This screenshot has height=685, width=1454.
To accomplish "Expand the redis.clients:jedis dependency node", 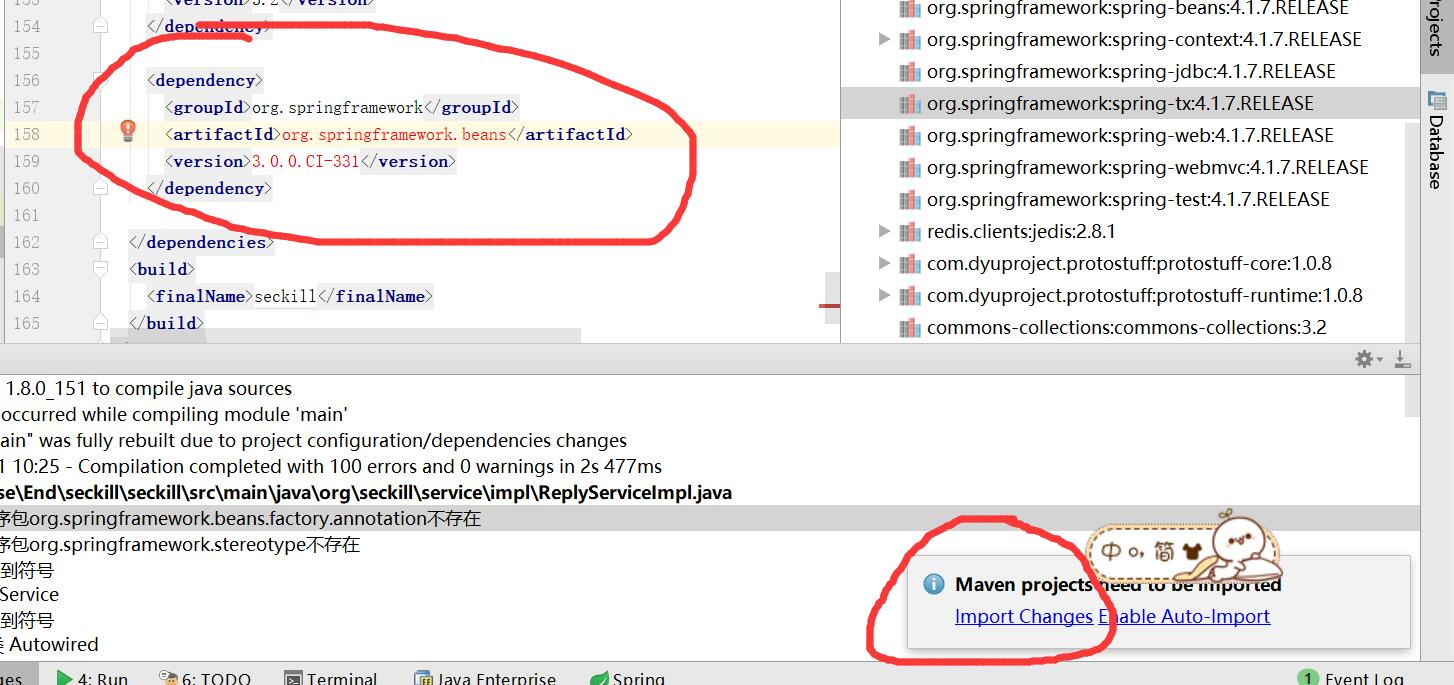I will [x=883, y=231].
